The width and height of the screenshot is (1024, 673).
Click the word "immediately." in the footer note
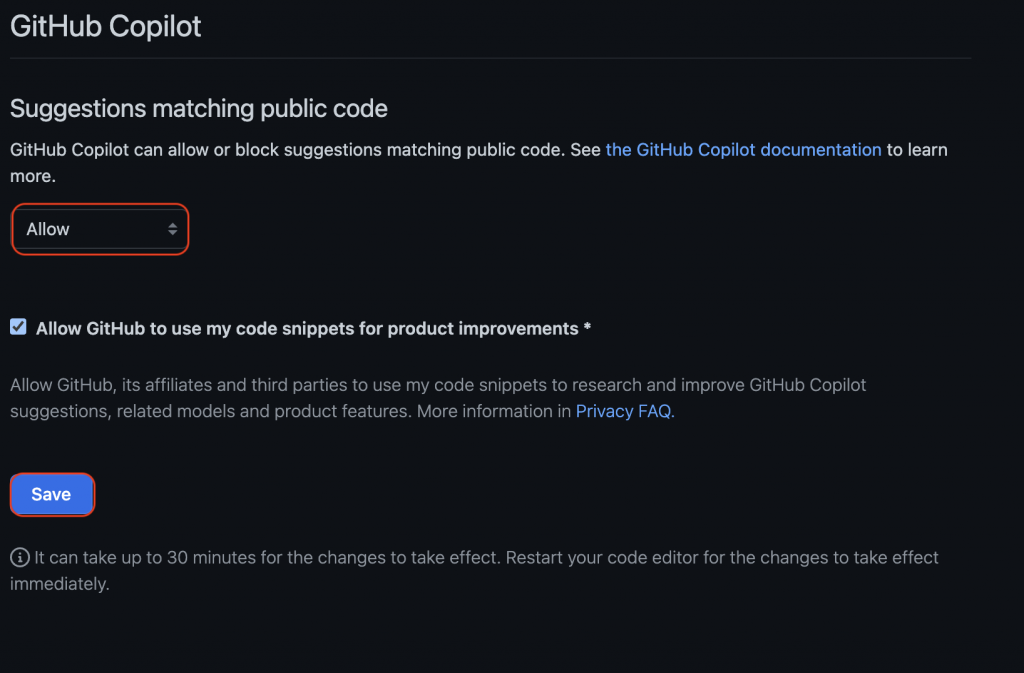click(x=58, y=583)
